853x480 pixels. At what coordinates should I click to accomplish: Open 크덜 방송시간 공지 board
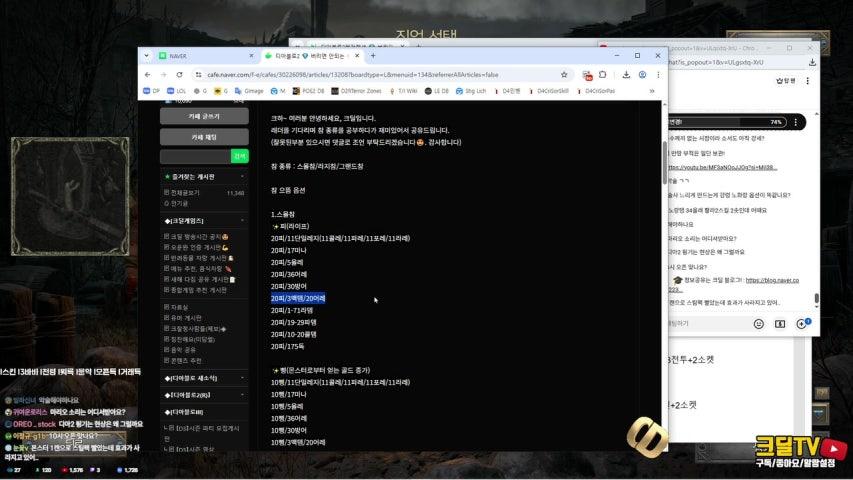point(196,237)
